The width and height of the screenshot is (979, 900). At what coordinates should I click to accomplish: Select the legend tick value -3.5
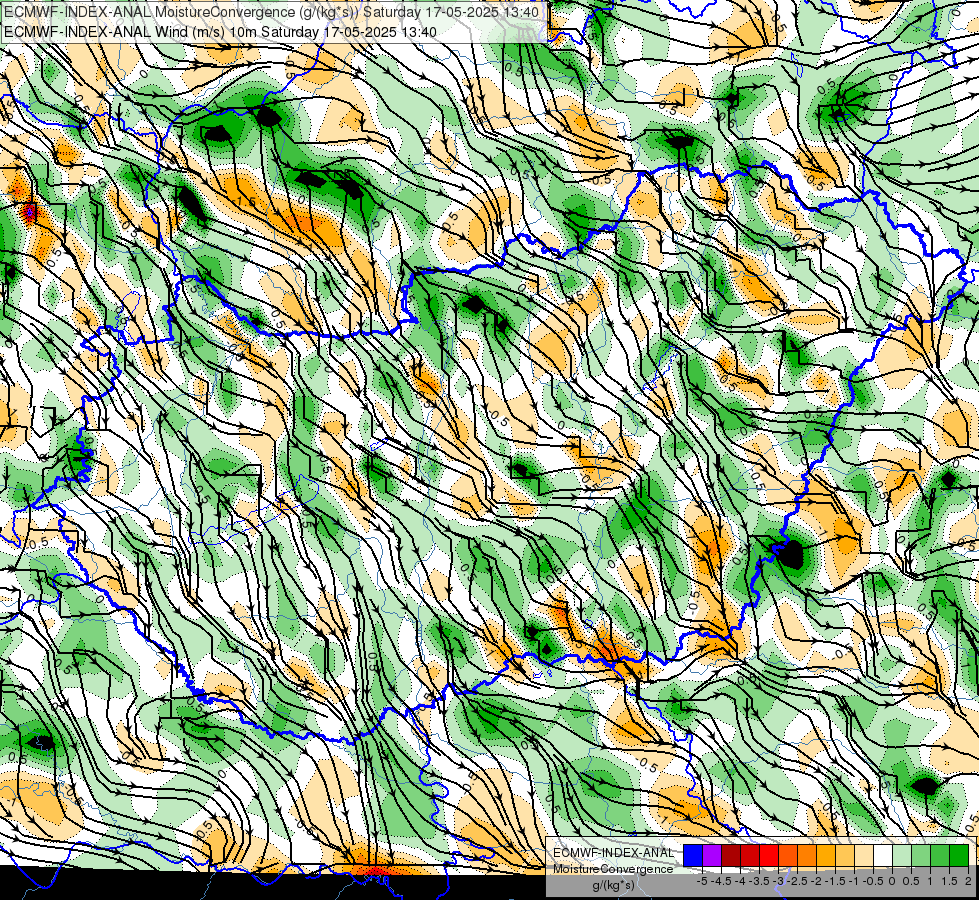pyautogui.click(x=759, y=881)
